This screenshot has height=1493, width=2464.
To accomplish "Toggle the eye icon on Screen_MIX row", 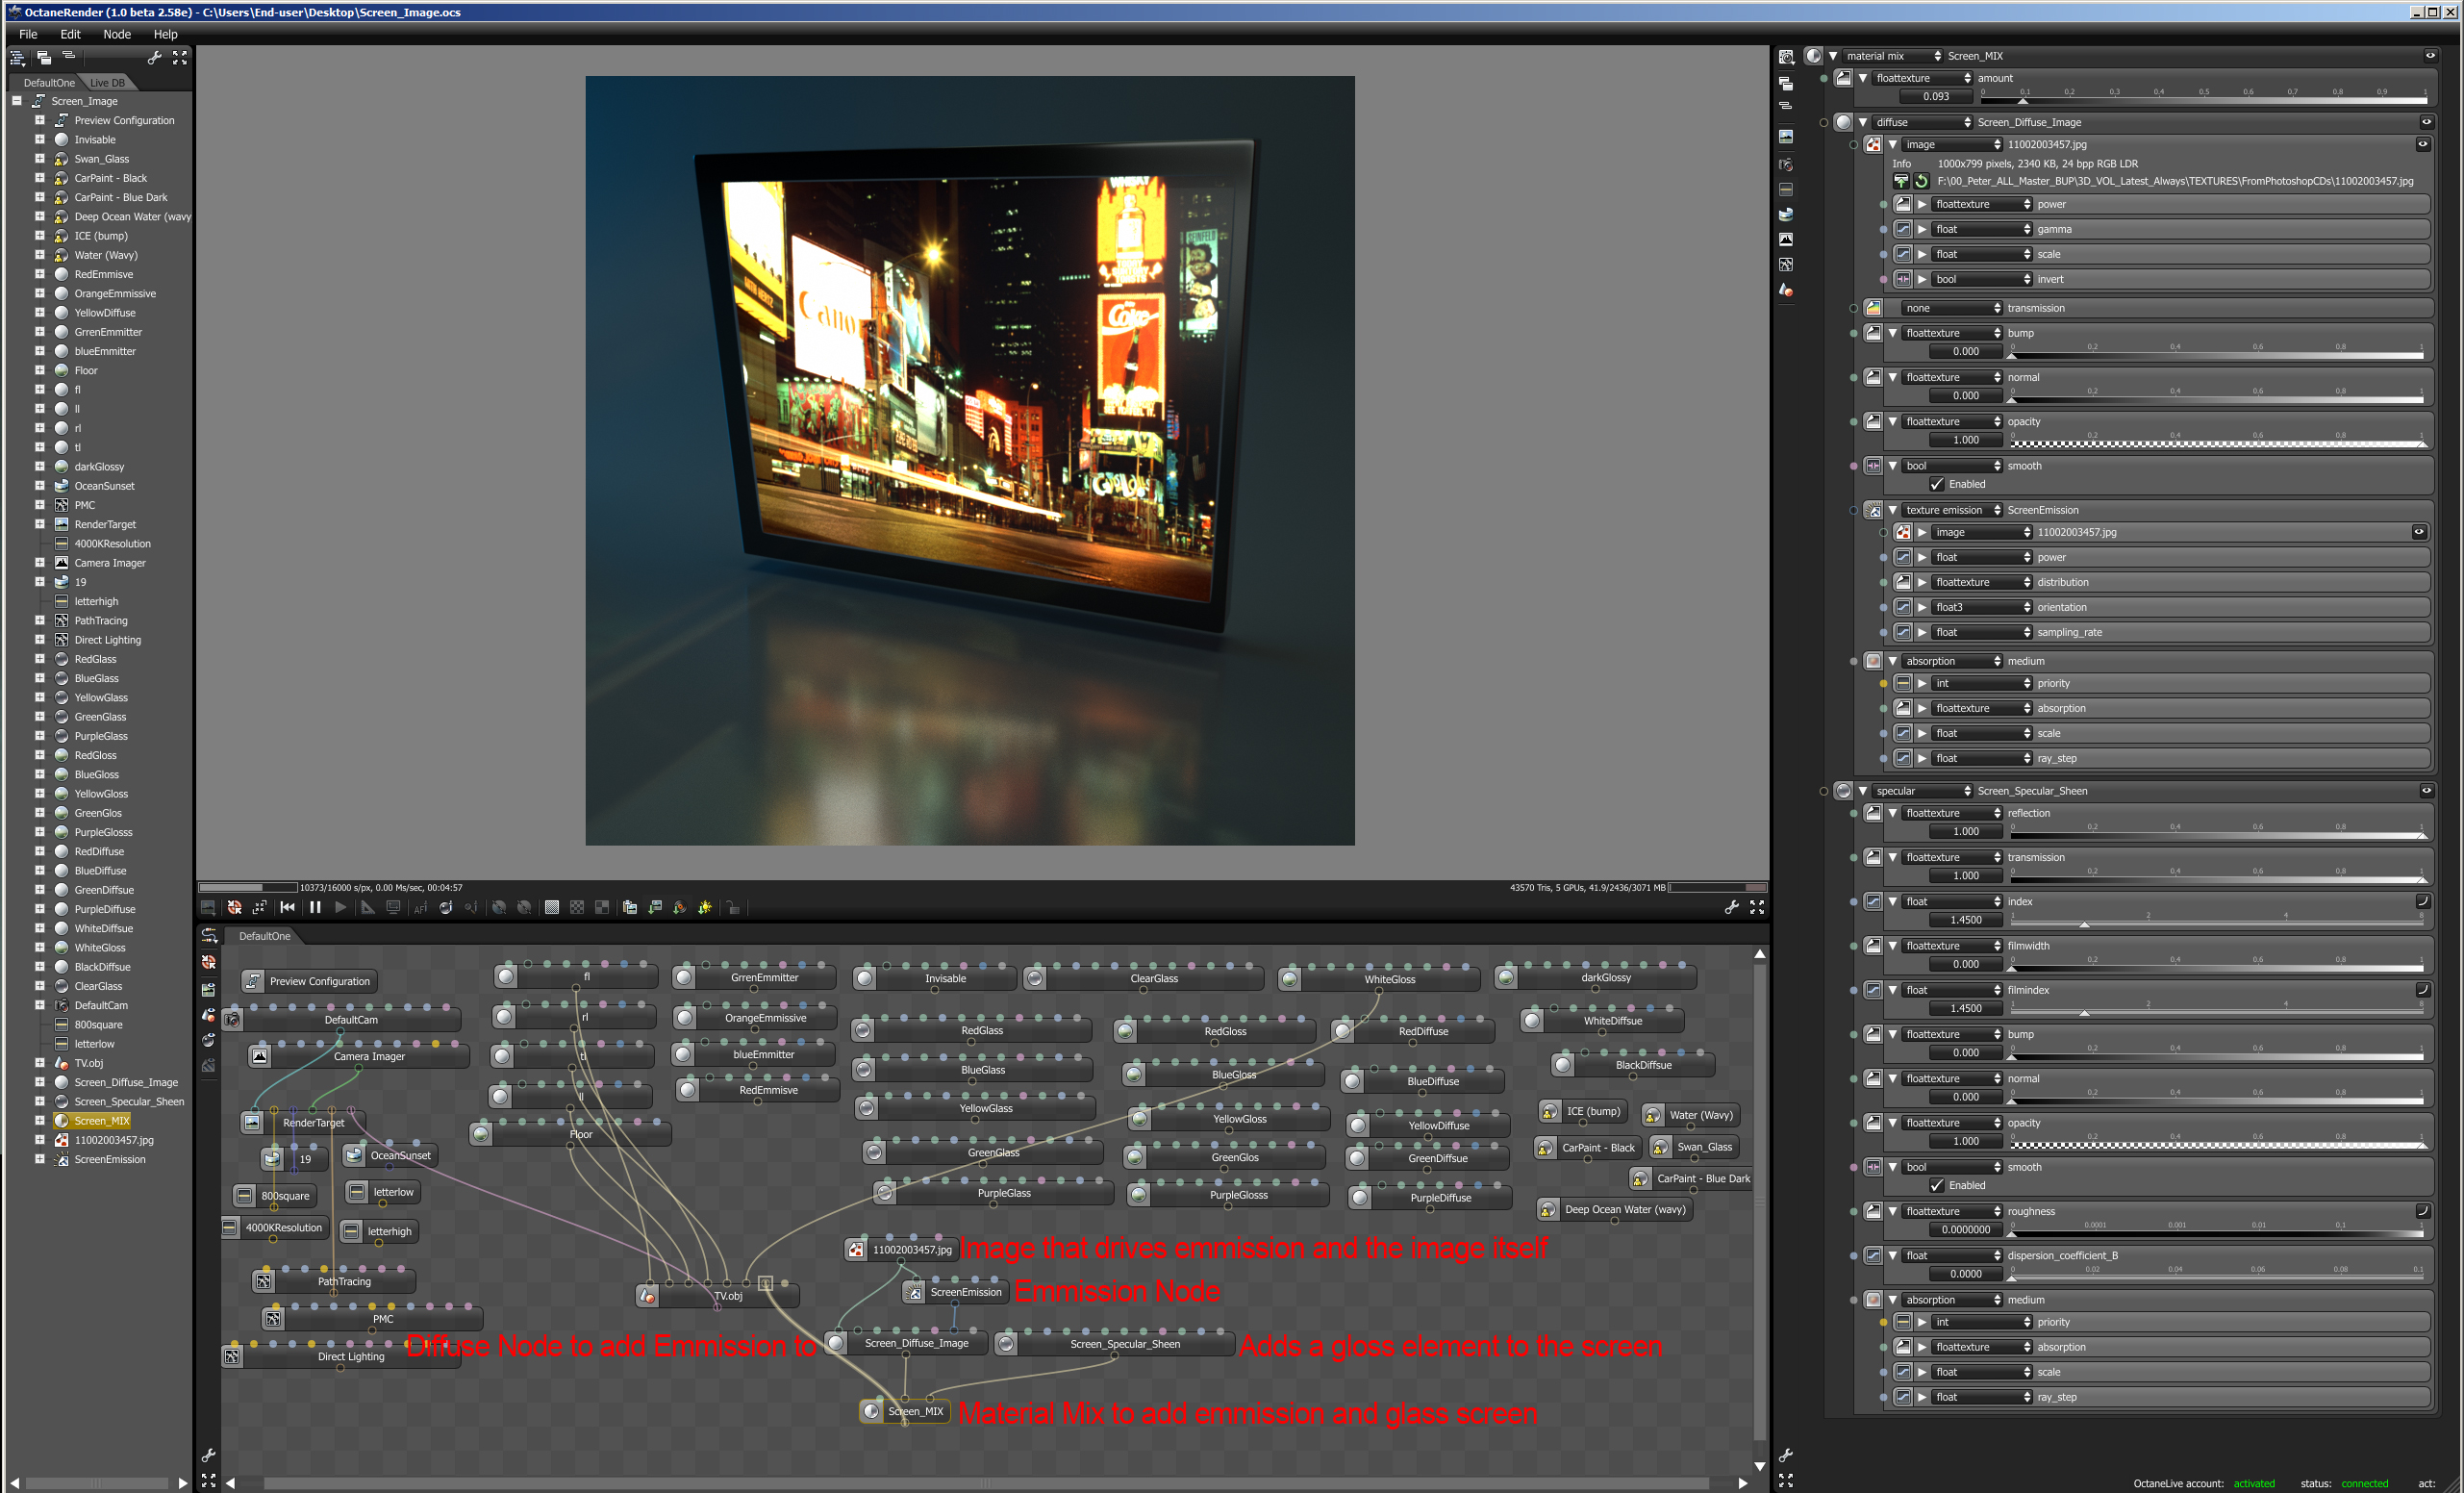I will pos(2430,56).
